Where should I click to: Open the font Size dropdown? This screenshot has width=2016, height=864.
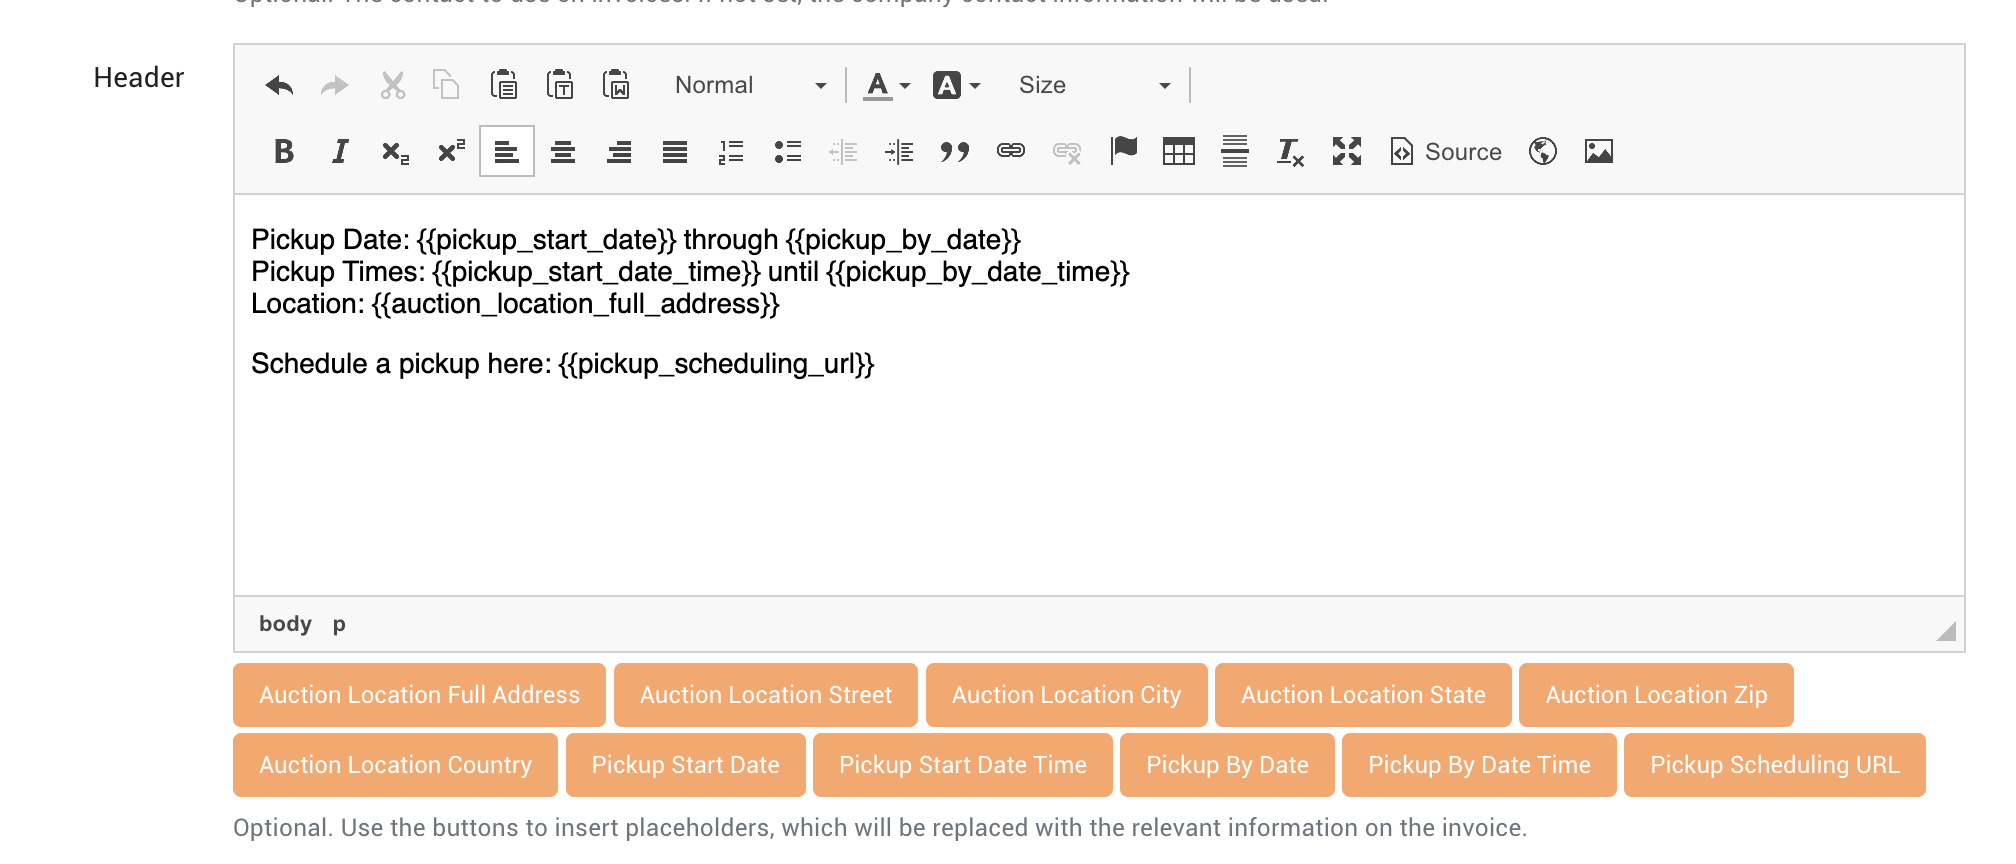(1094, 86)
